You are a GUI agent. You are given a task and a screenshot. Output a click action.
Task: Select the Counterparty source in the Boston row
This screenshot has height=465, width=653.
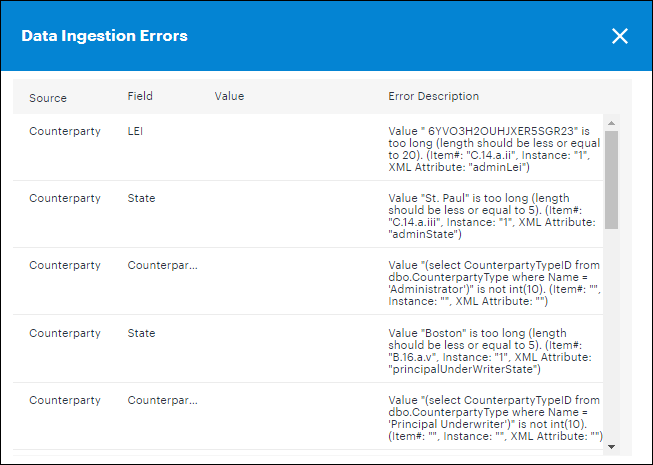pyautogui.click(x=65, y=333)
